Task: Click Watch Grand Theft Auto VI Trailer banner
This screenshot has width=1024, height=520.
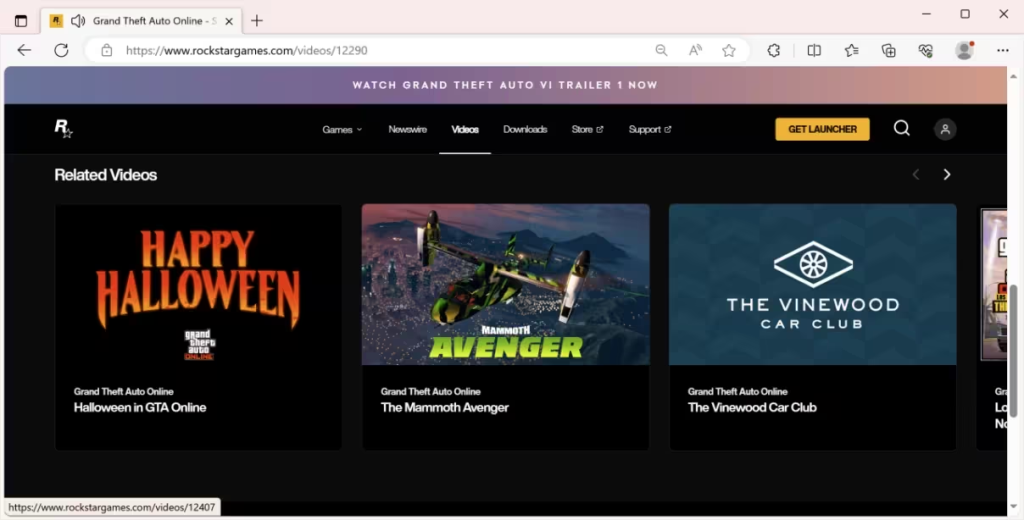Action: [x=505, y=85]
